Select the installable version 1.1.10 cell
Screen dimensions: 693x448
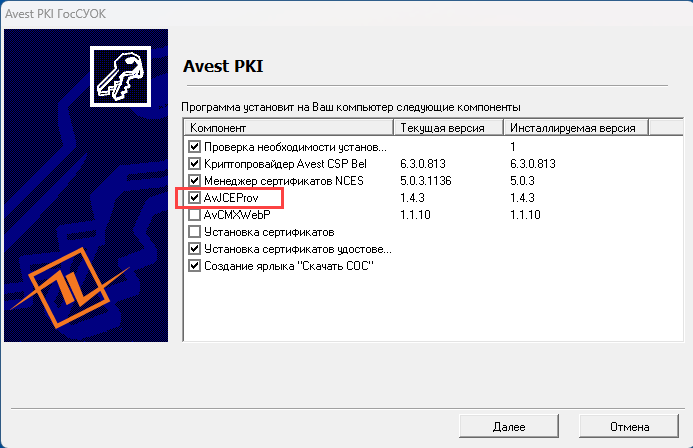click(x=524, y=215)
